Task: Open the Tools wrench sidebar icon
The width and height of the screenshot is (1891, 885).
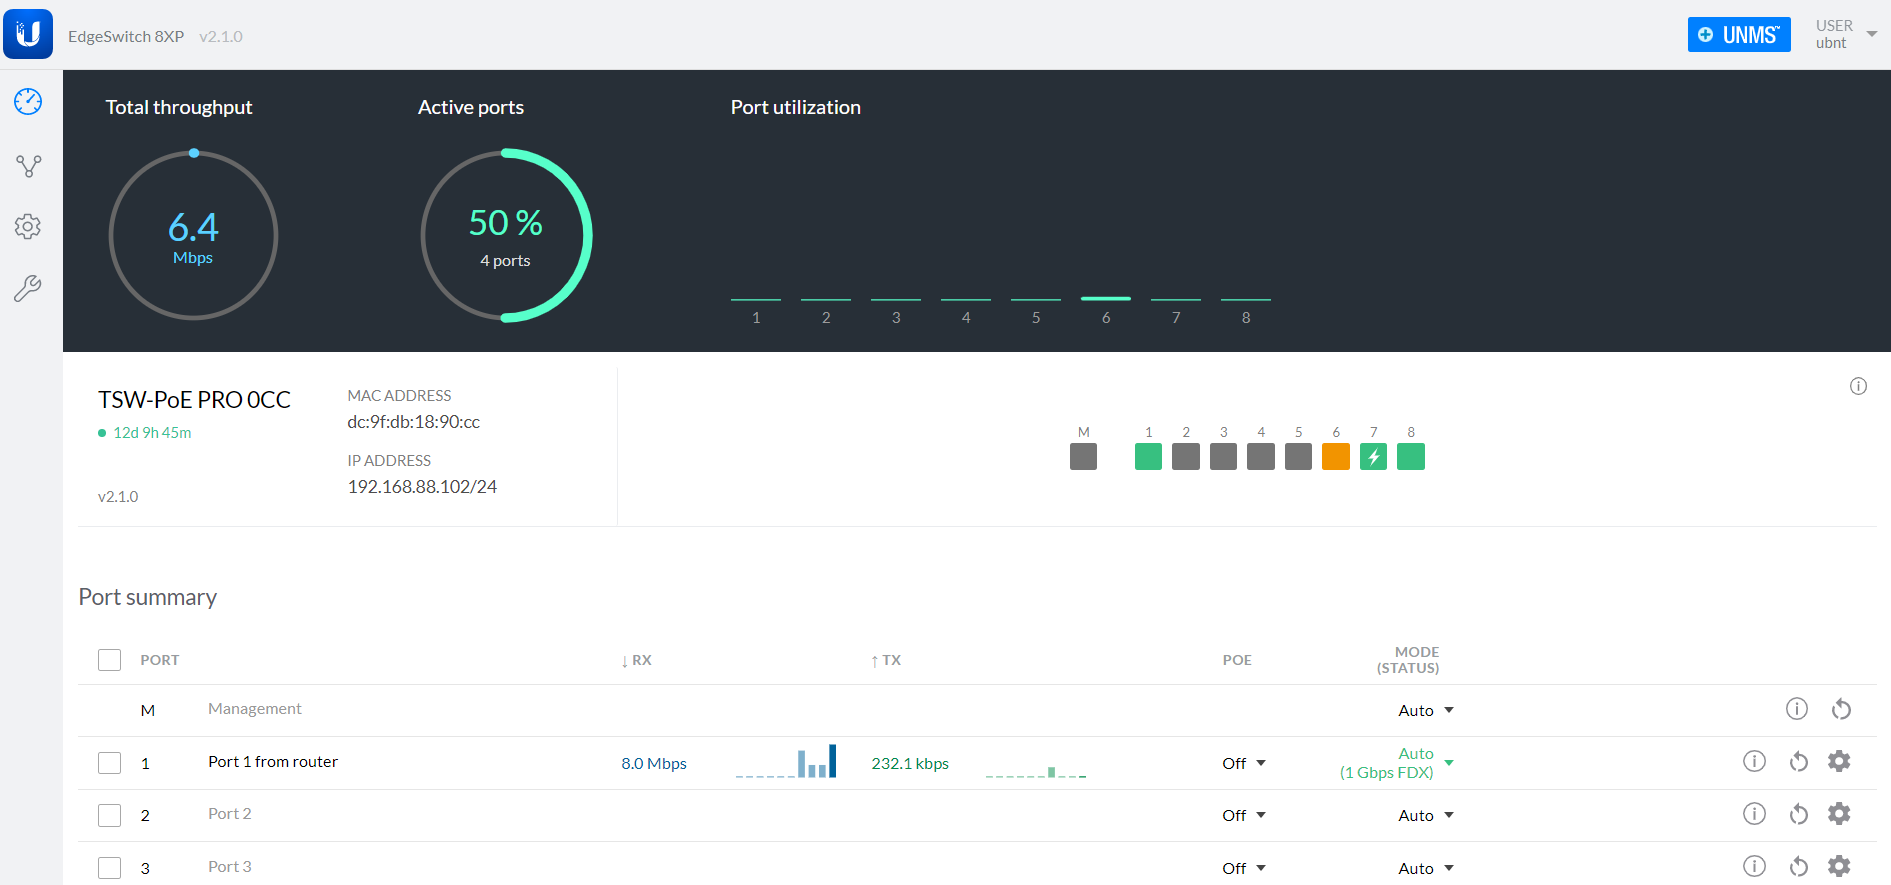Action: (x=28, y=289)
